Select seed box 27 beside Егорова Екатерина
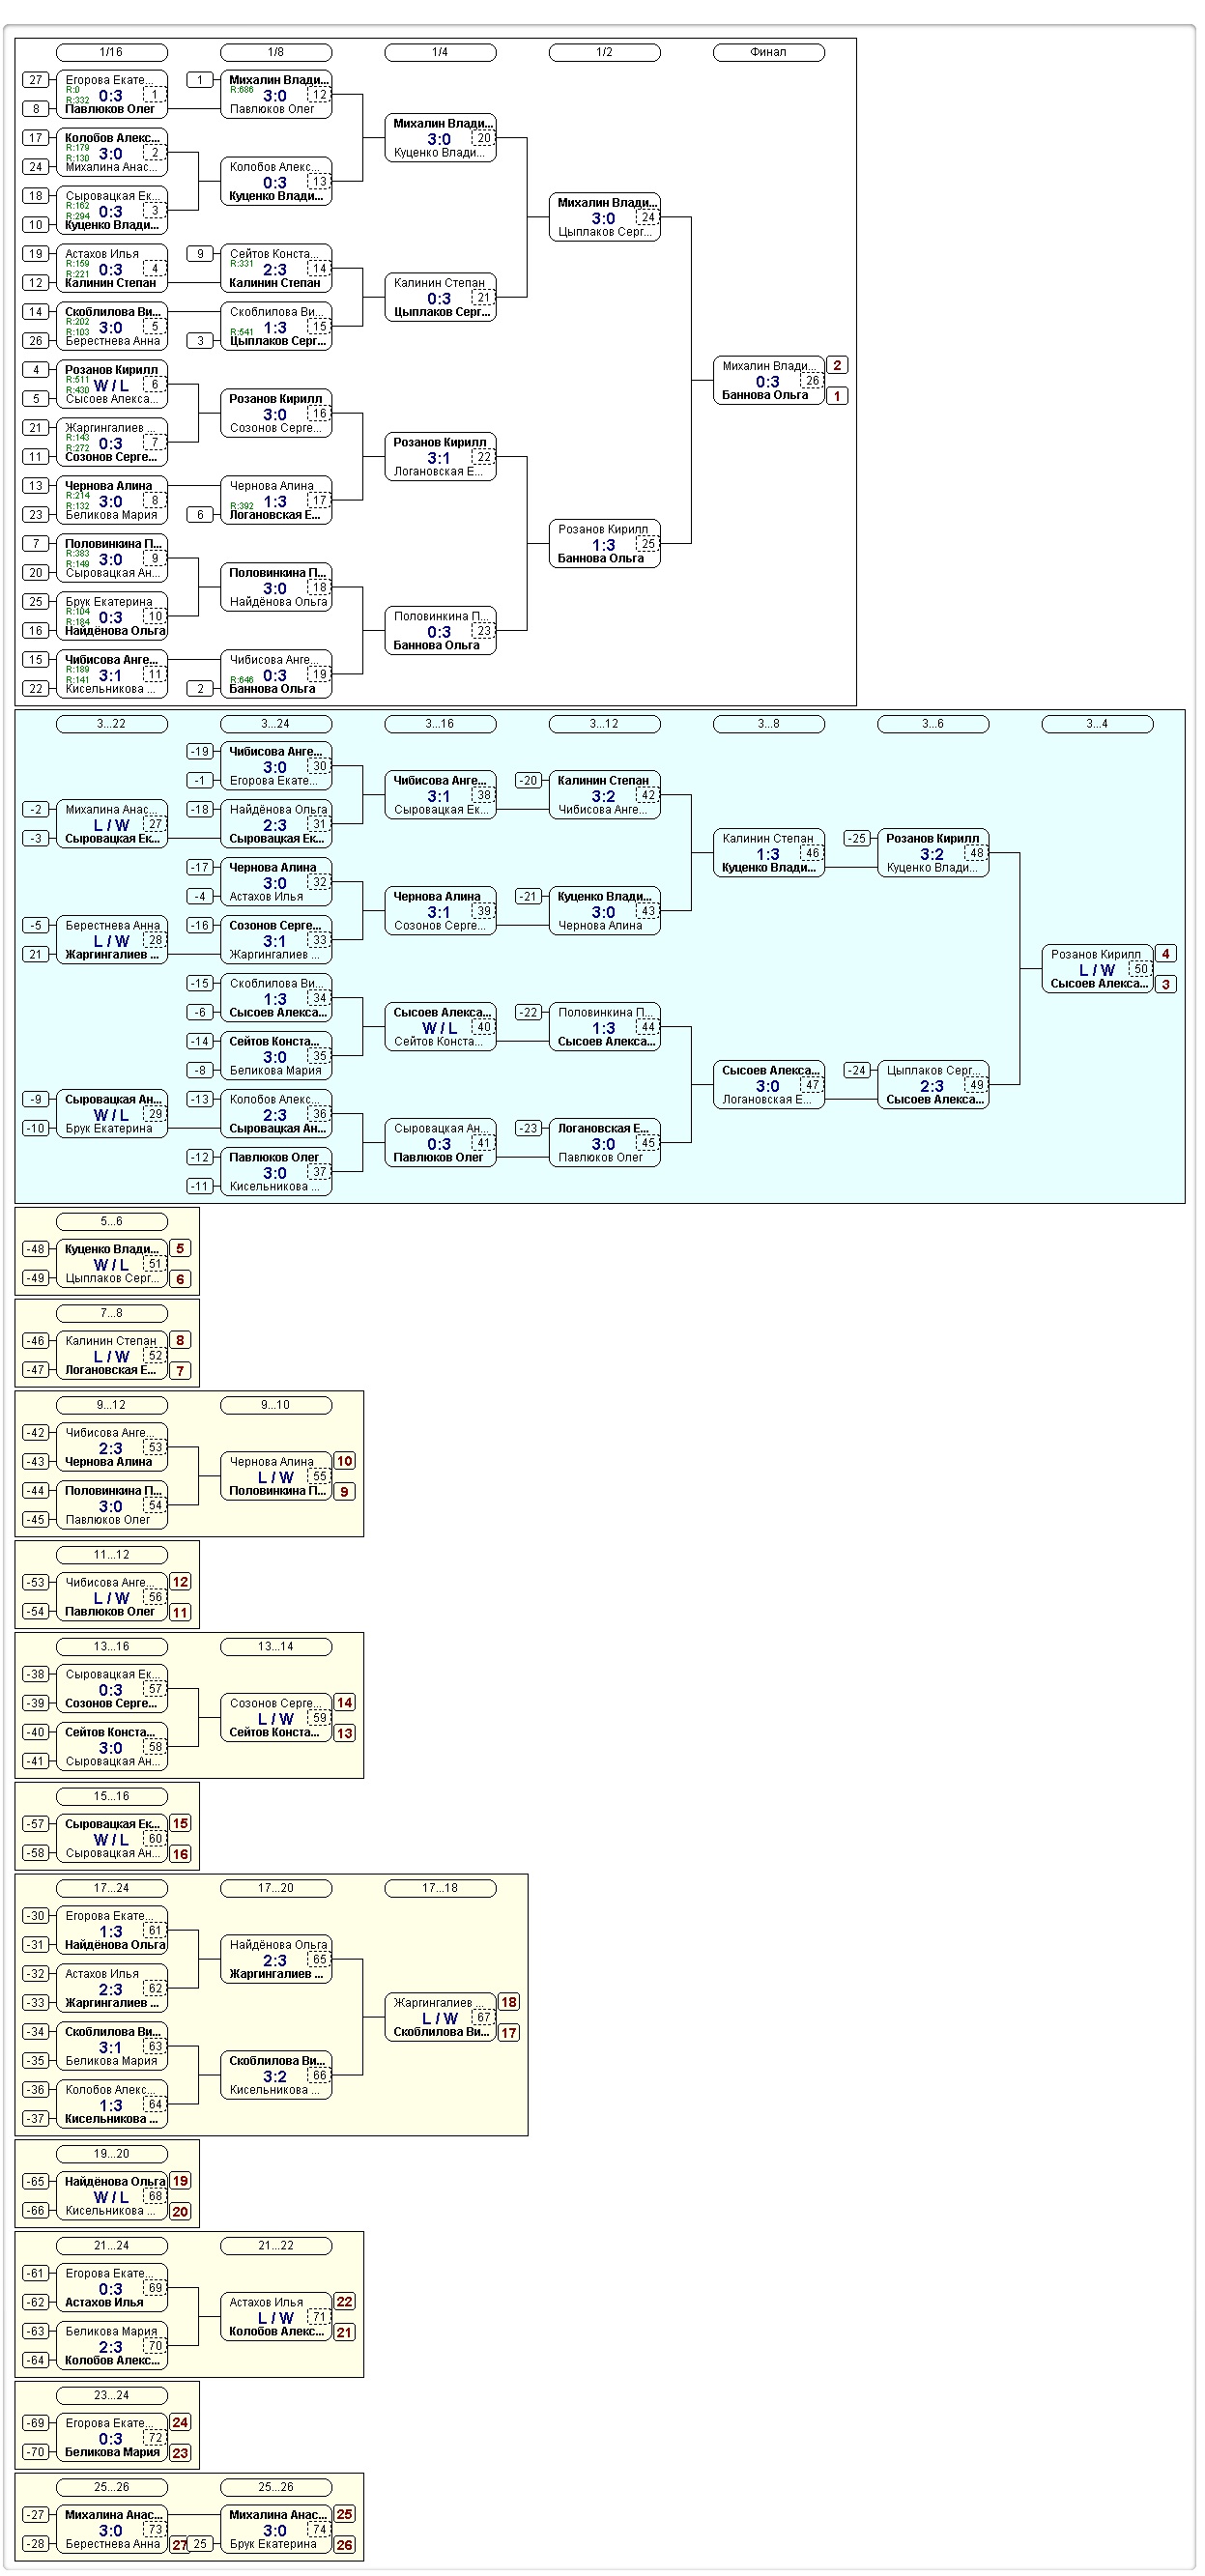 click(x=36, y=80)
